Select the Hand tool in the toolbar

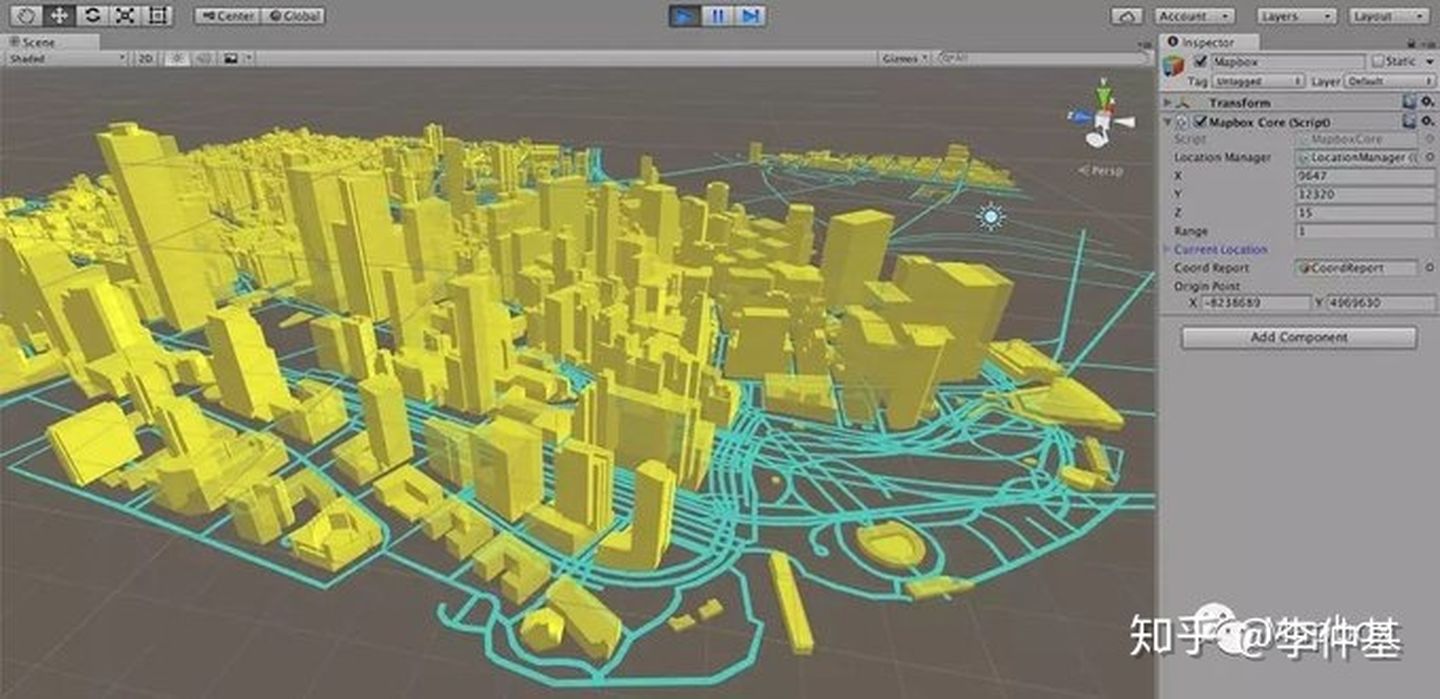[27, 16]
